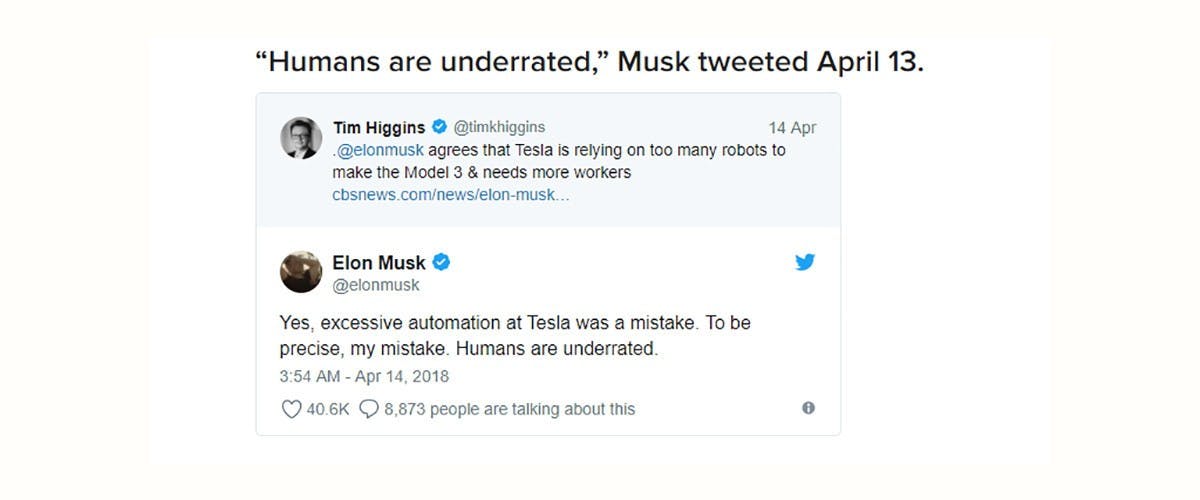Click the 3:54 AM - Apr 14, 2018 timestamp
Image resolution: width=1200 pixels, height=500 pixels.
coord(364,376)
